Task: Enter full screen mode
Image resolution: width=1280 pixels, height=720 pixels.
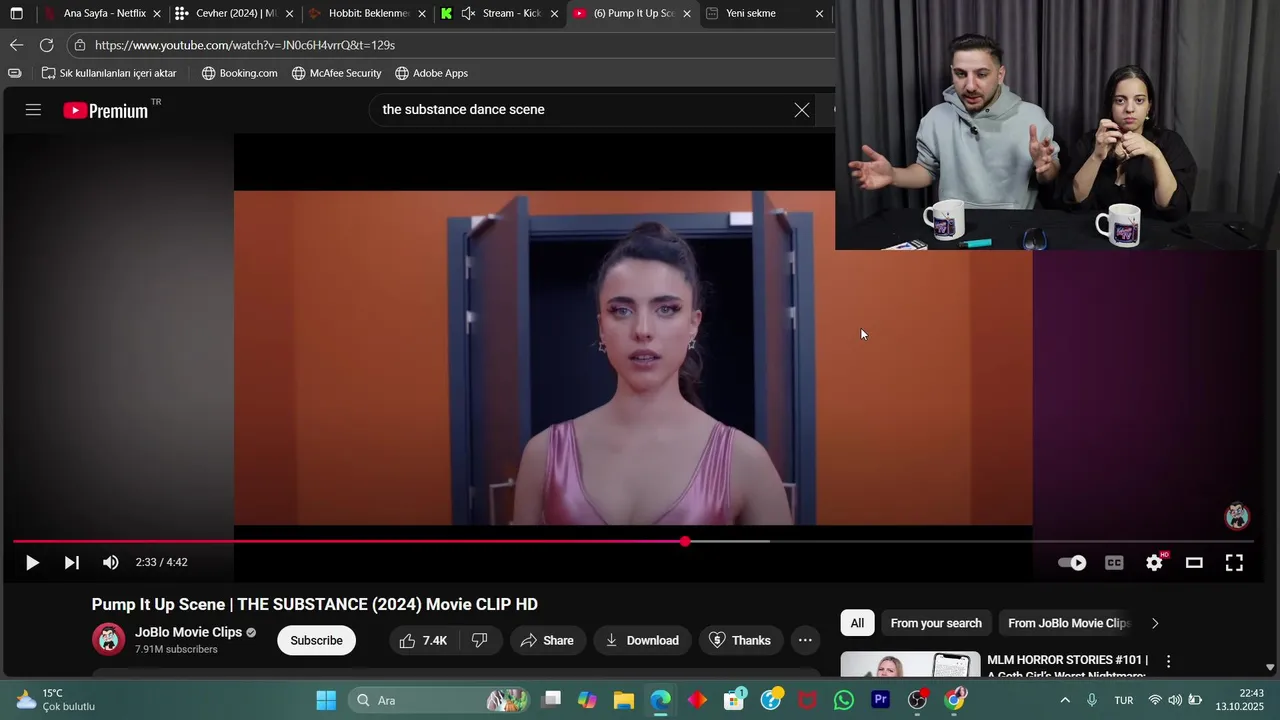Action: [x=1235, y=563]
